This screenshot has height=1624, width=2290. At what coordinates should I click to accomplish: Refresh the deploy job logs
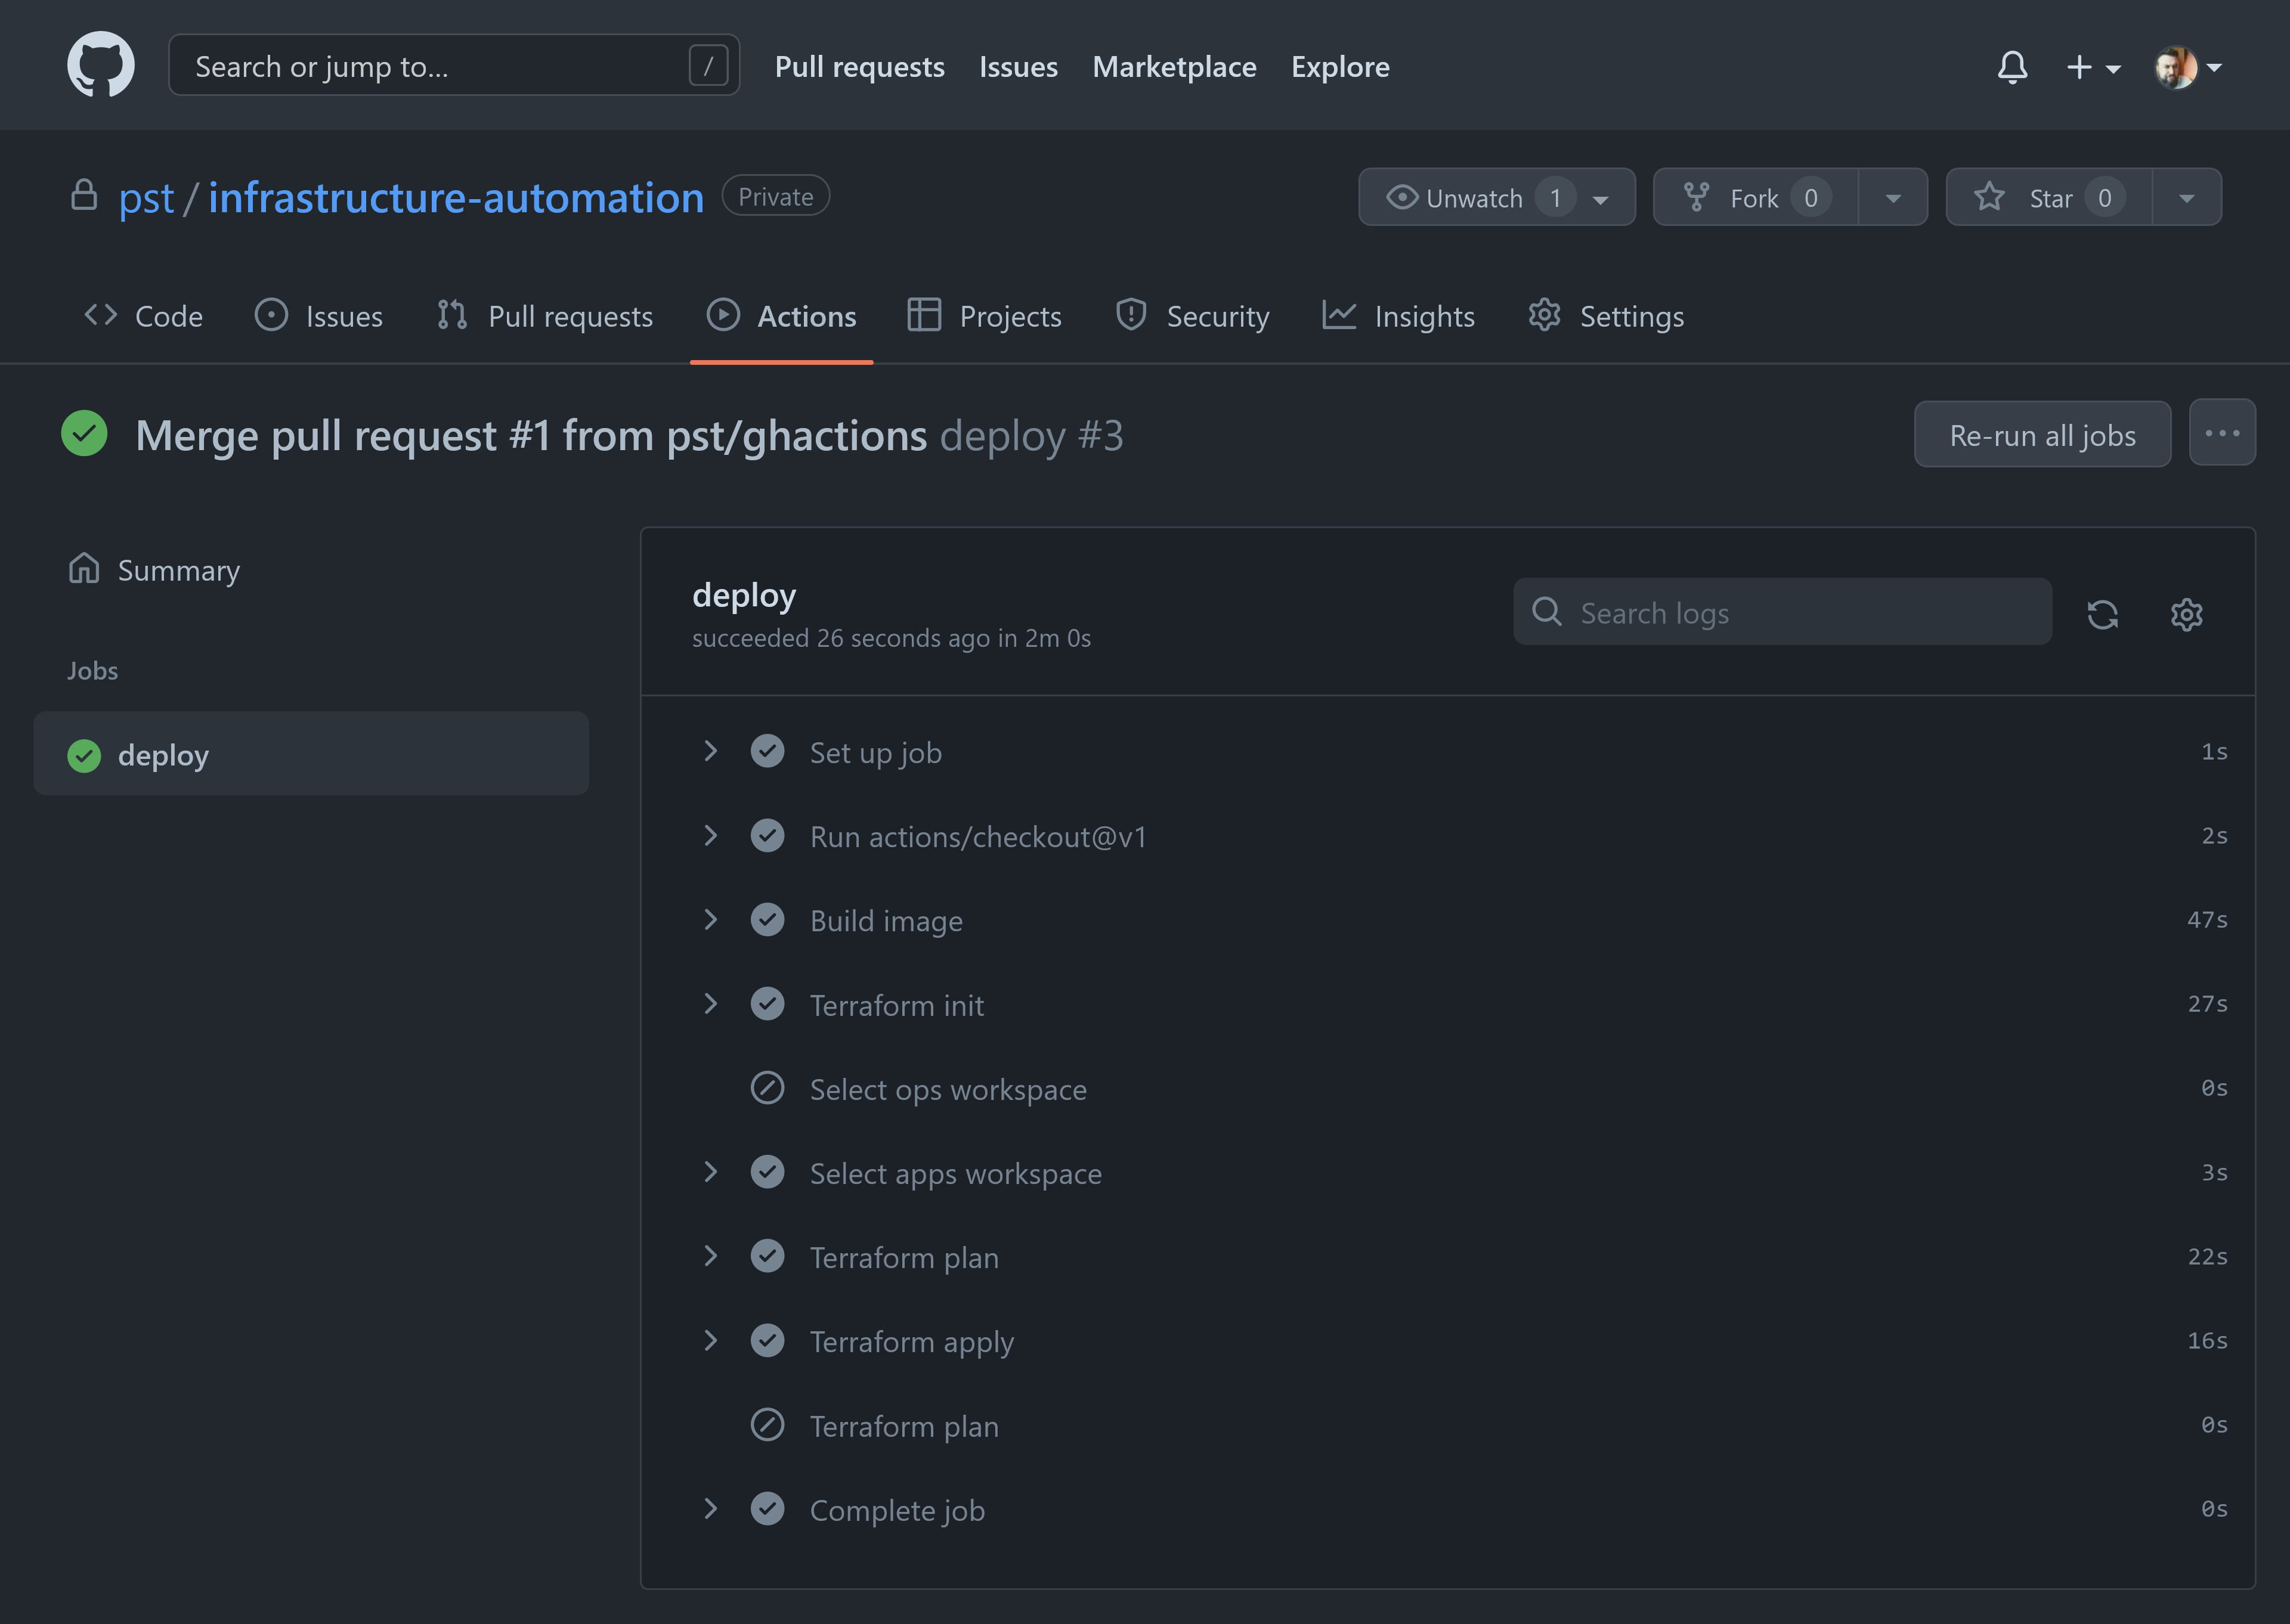[x=2103, y=614]
